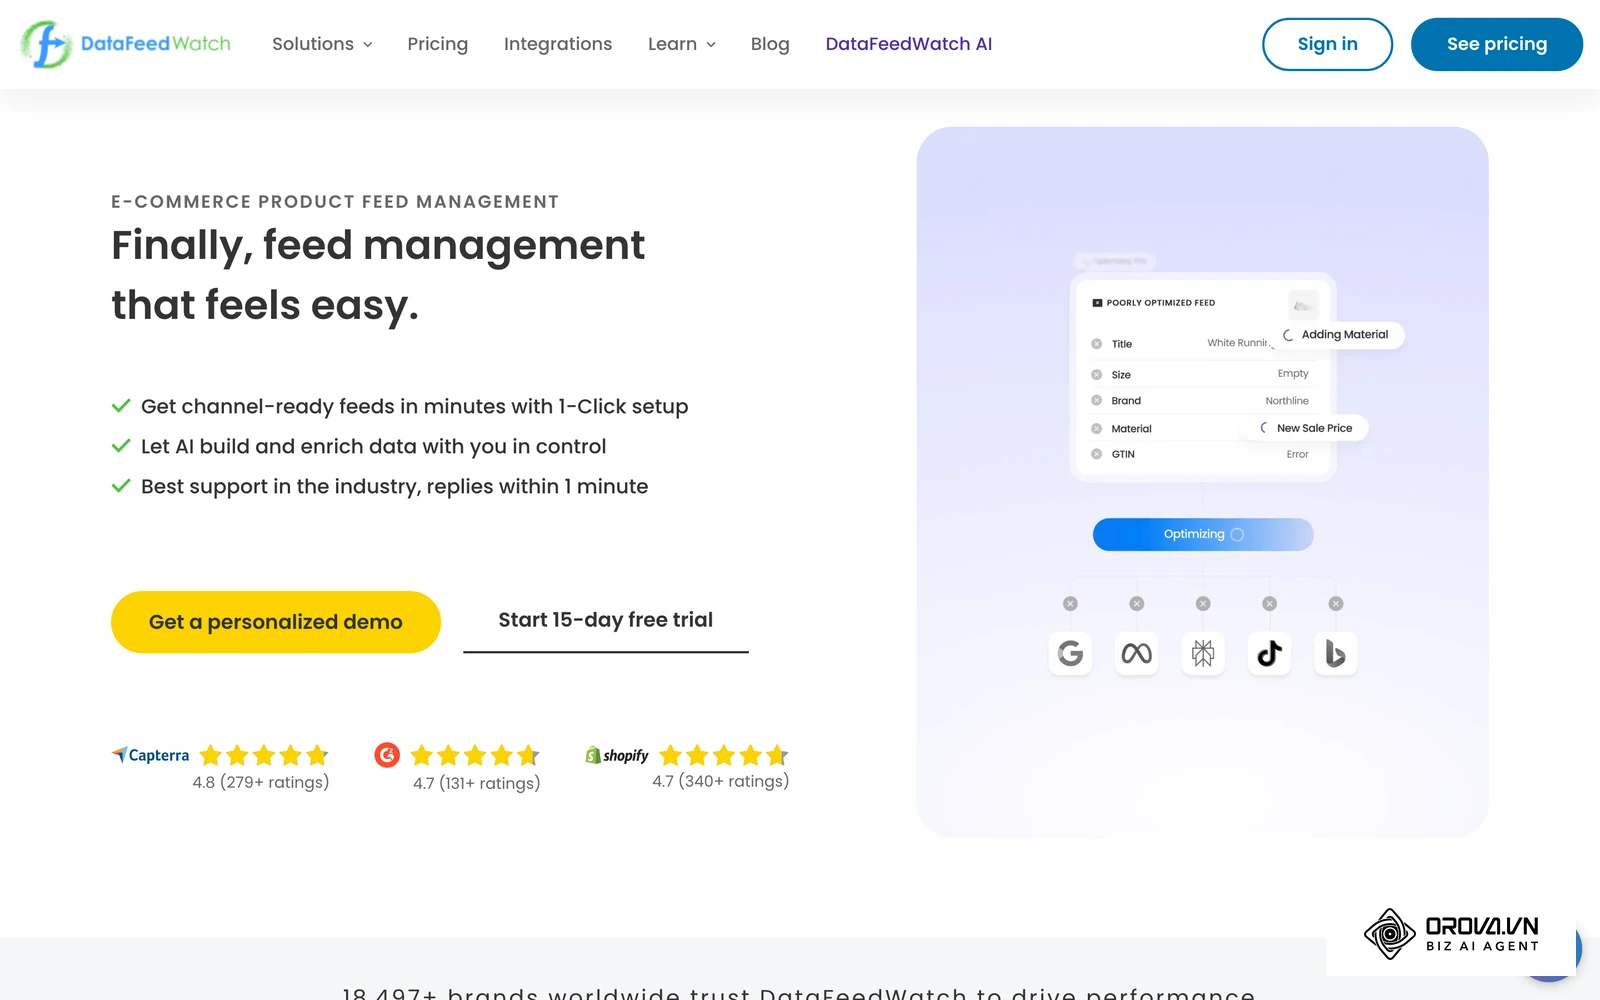Image resolution: width=1600 pixels, height=1000 pixels.
Task: Click the Adding Material tag
Action: [x=1340, y=335]
